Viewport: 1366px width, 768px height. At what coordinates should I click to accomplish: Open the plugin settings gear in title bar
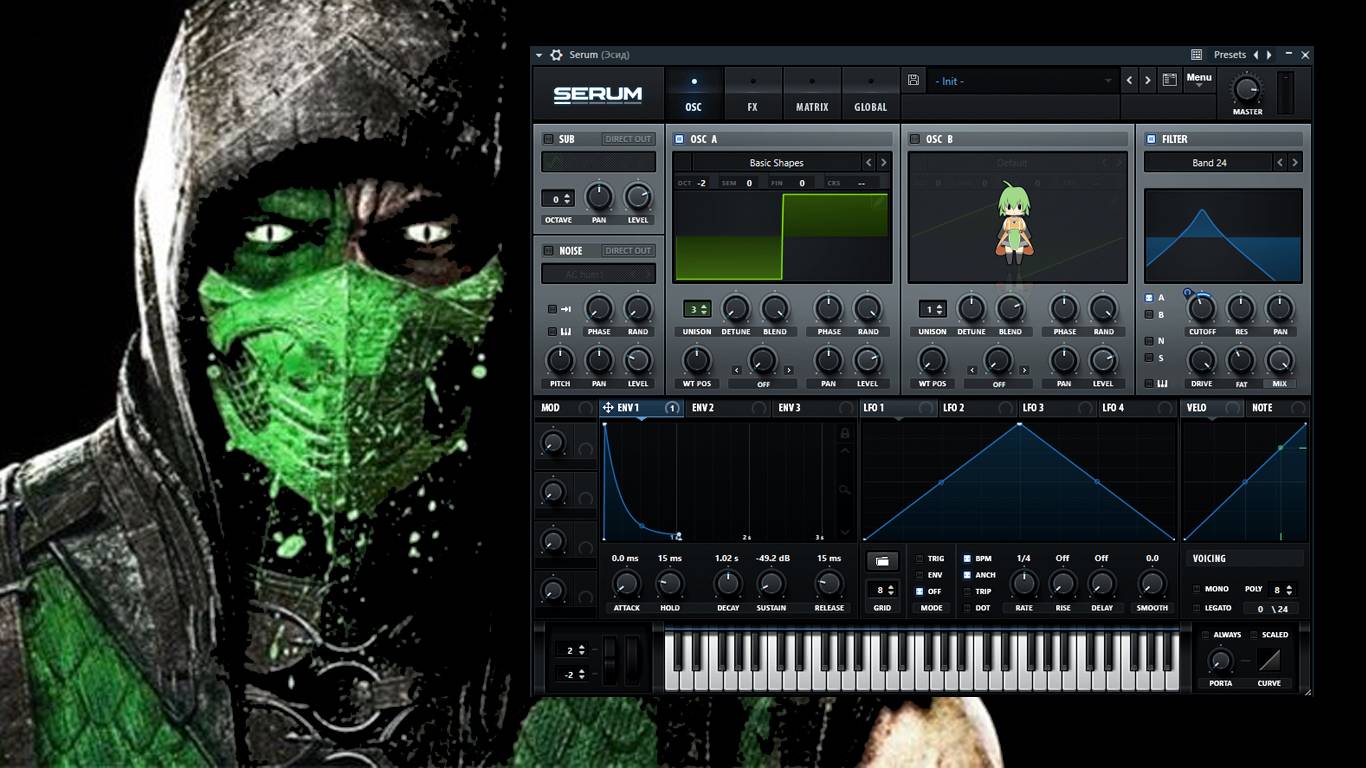pyautogui.click(x=556, y=55)
